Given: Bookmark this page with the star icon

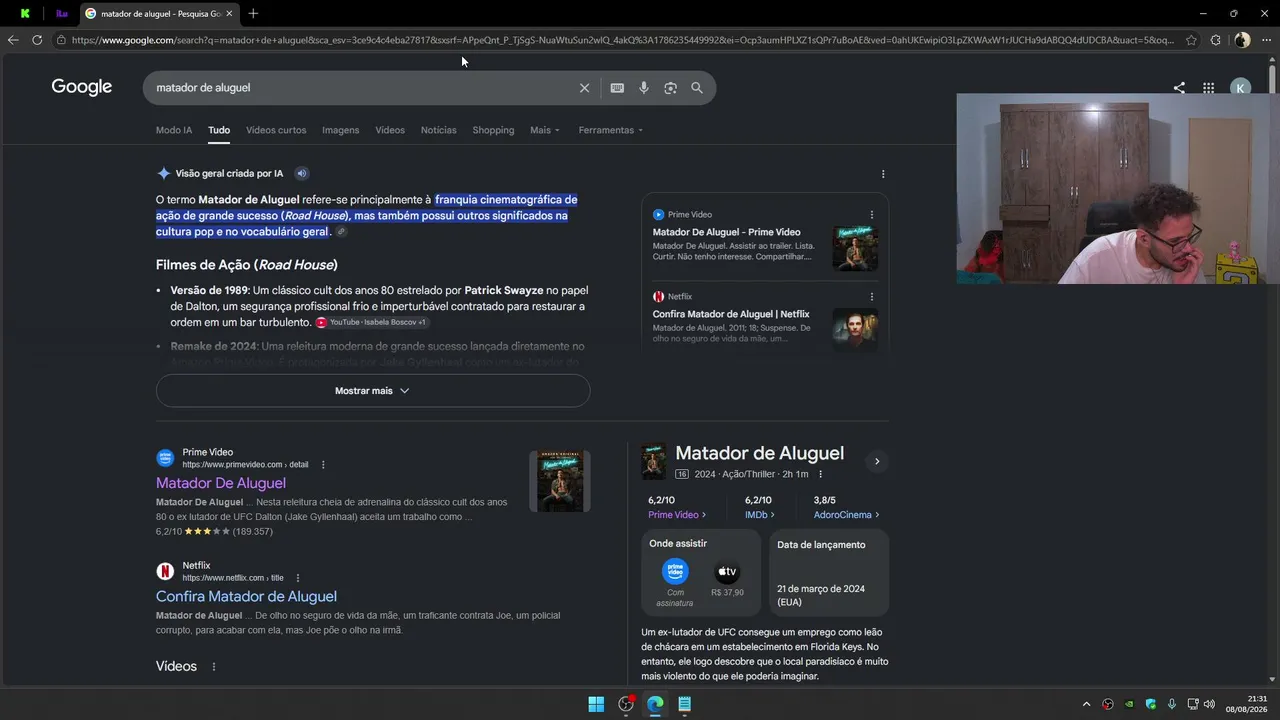Looking at the screenshot, I should 1191,40.
